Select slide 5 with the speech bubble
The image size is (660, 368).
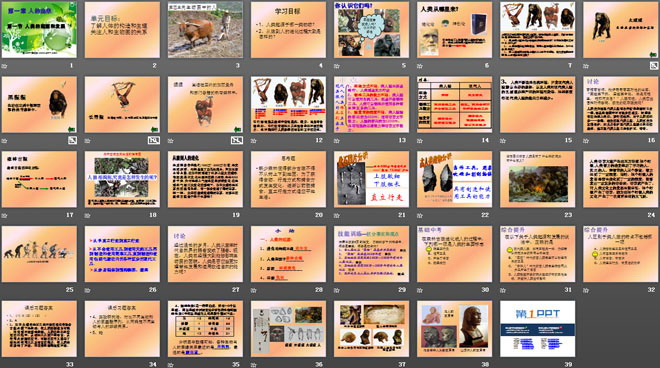coord(372,29)
